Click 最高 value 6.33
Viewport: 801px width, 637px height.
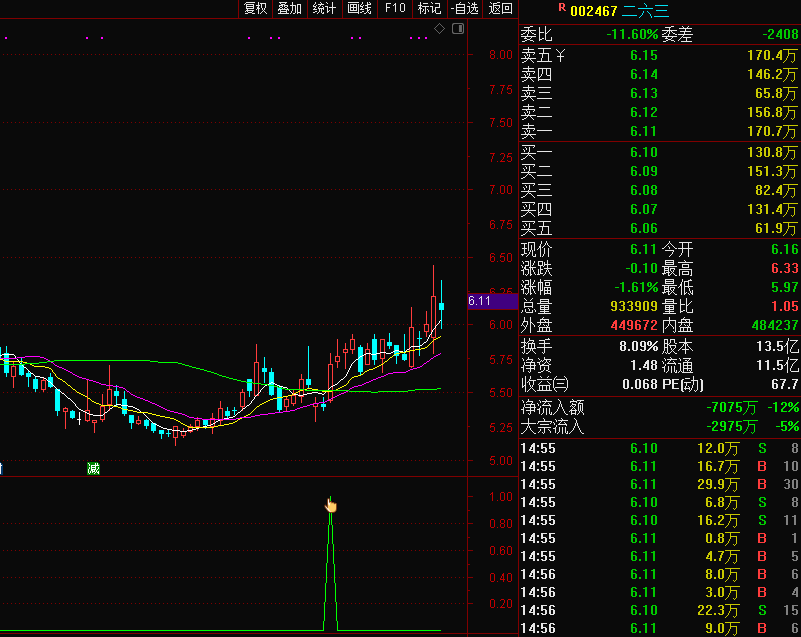(x=784, y=268)
